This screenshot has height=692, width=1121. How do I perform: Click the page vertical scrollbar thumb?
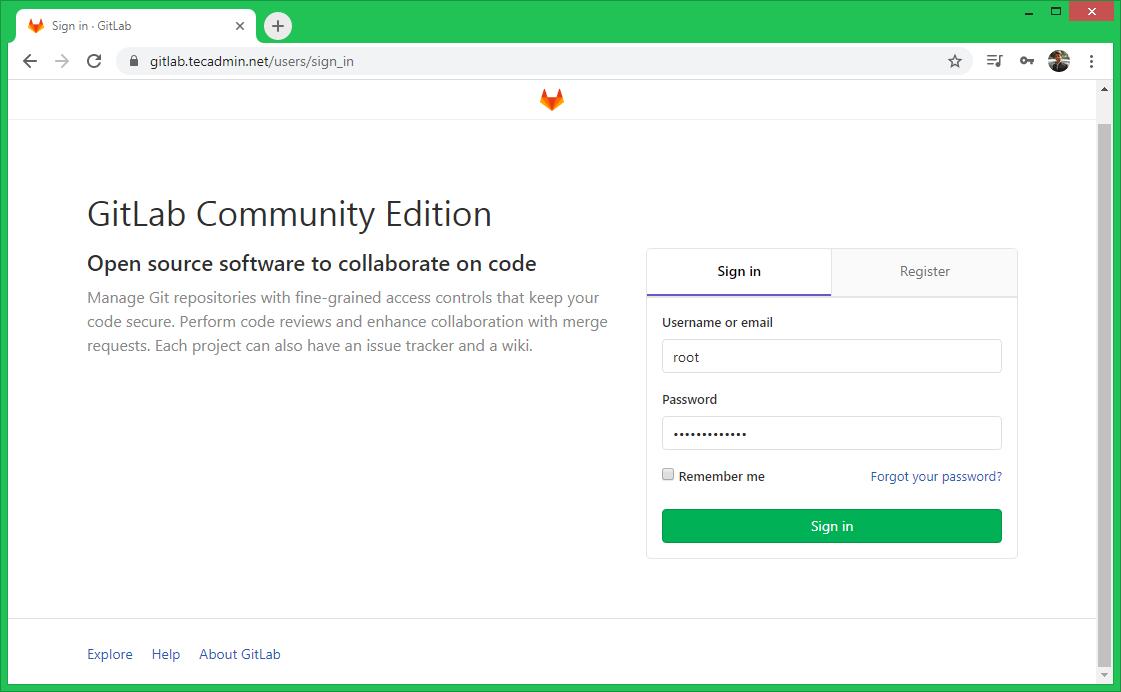coord(1104,395)
